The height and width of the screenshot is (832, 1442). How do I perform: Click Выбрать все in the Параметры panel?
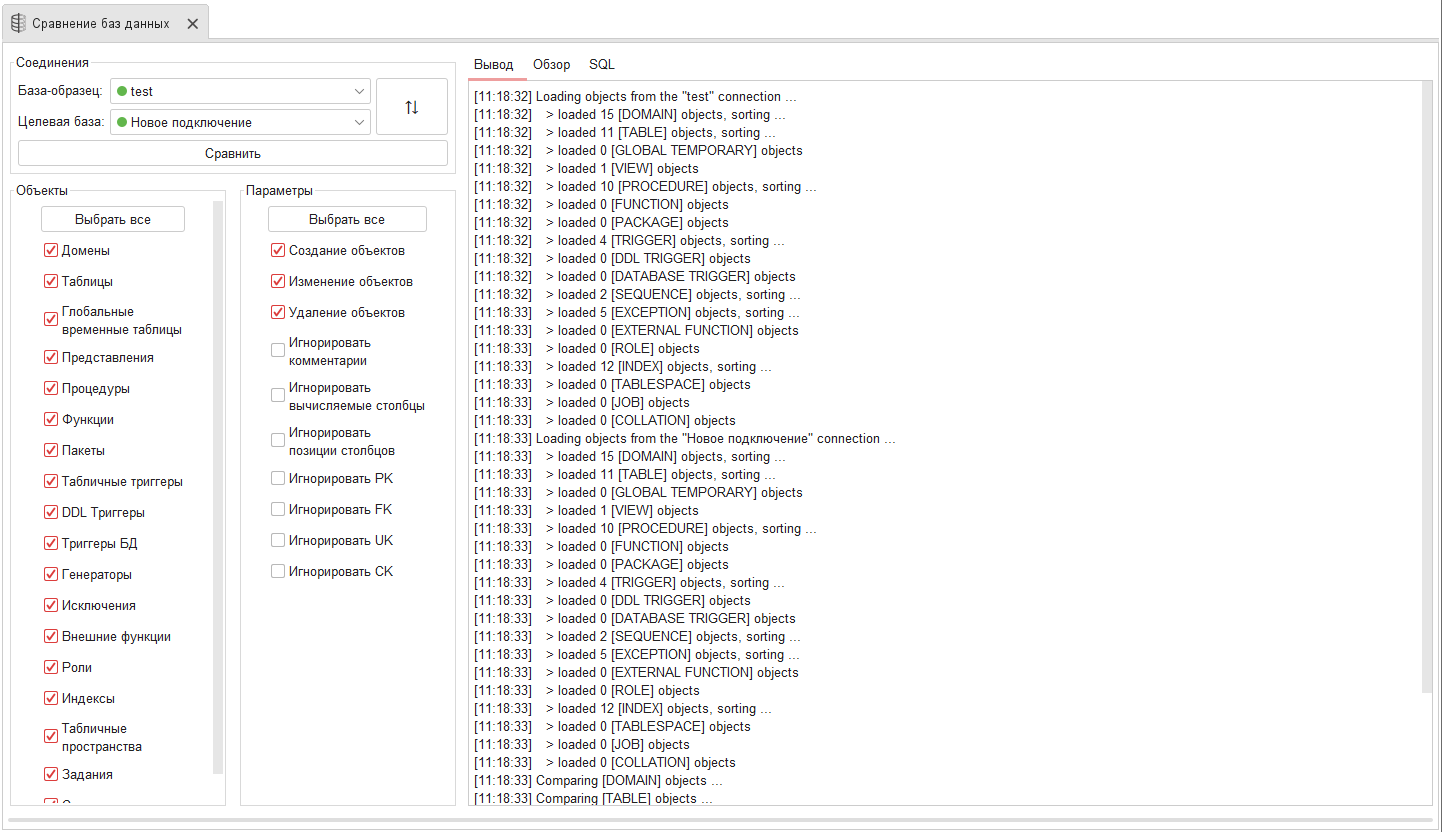[x=346, y=218]
